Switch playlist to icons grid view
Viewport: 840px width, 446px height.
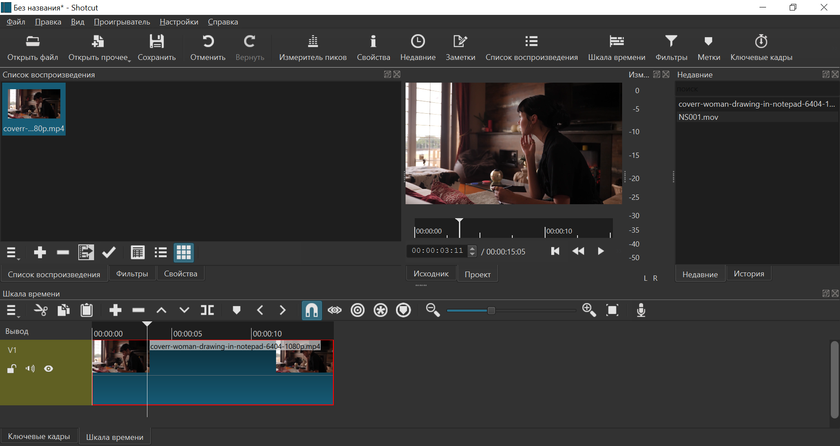184,252
